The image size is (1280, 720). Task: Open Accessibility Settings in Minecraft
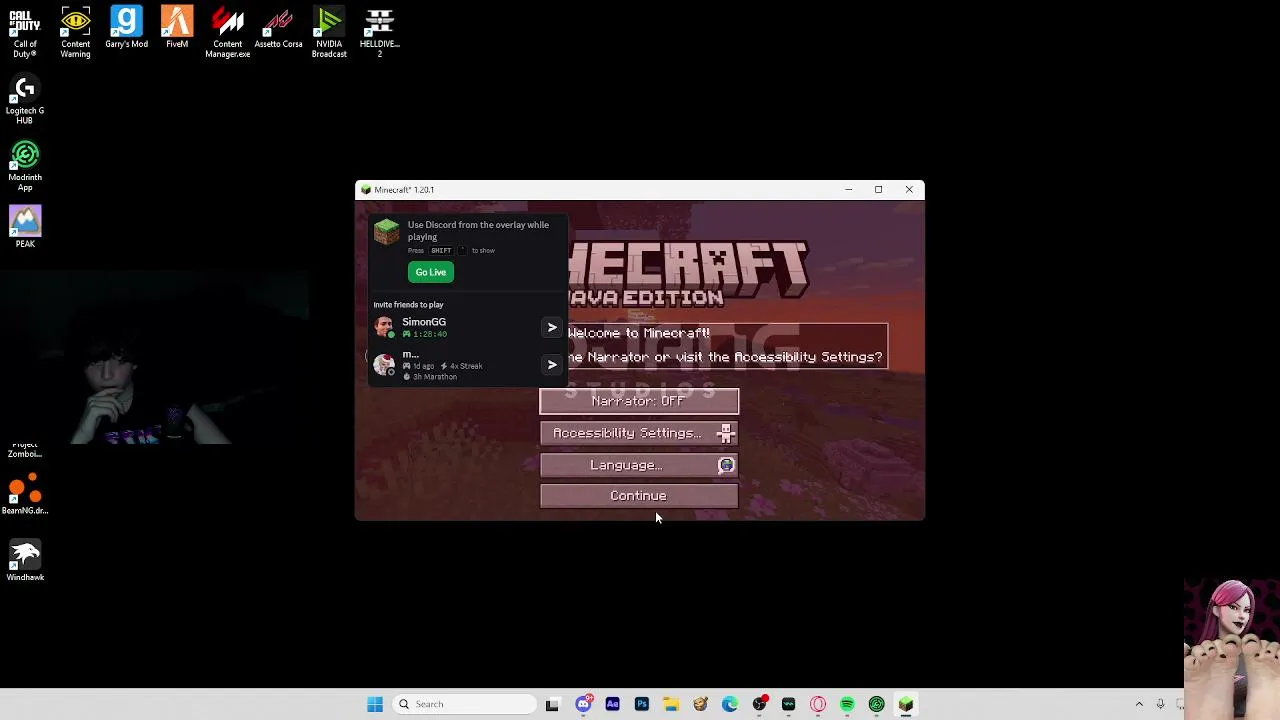(639, 433)
